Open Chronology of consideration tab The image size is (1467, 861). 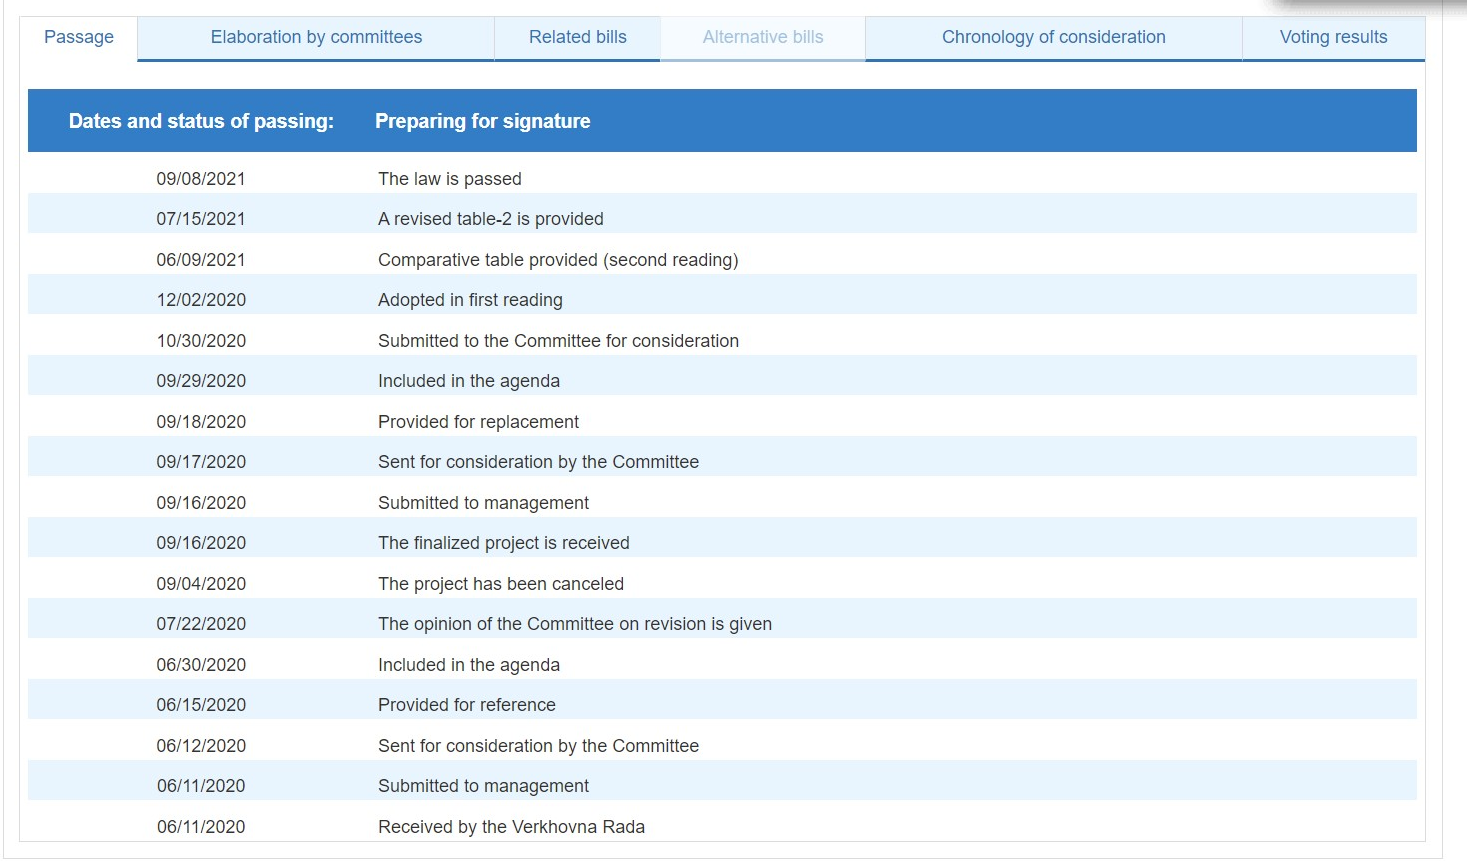[x=1054, y=38]
